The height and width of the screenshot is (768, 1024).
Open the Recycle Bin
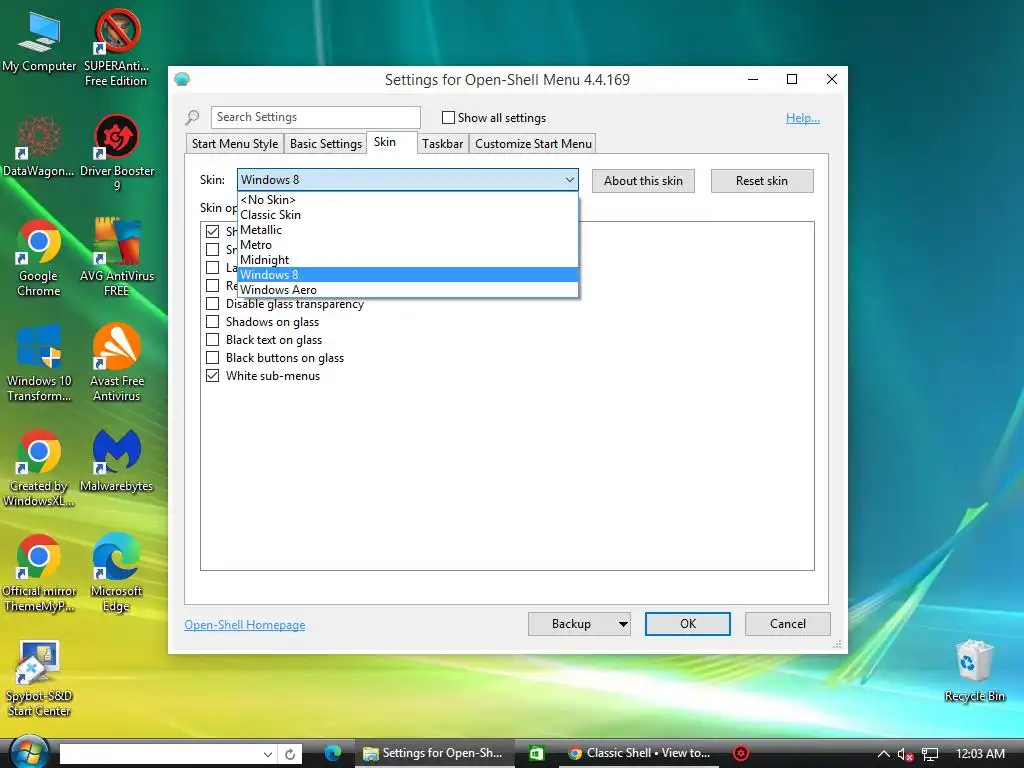974,671
